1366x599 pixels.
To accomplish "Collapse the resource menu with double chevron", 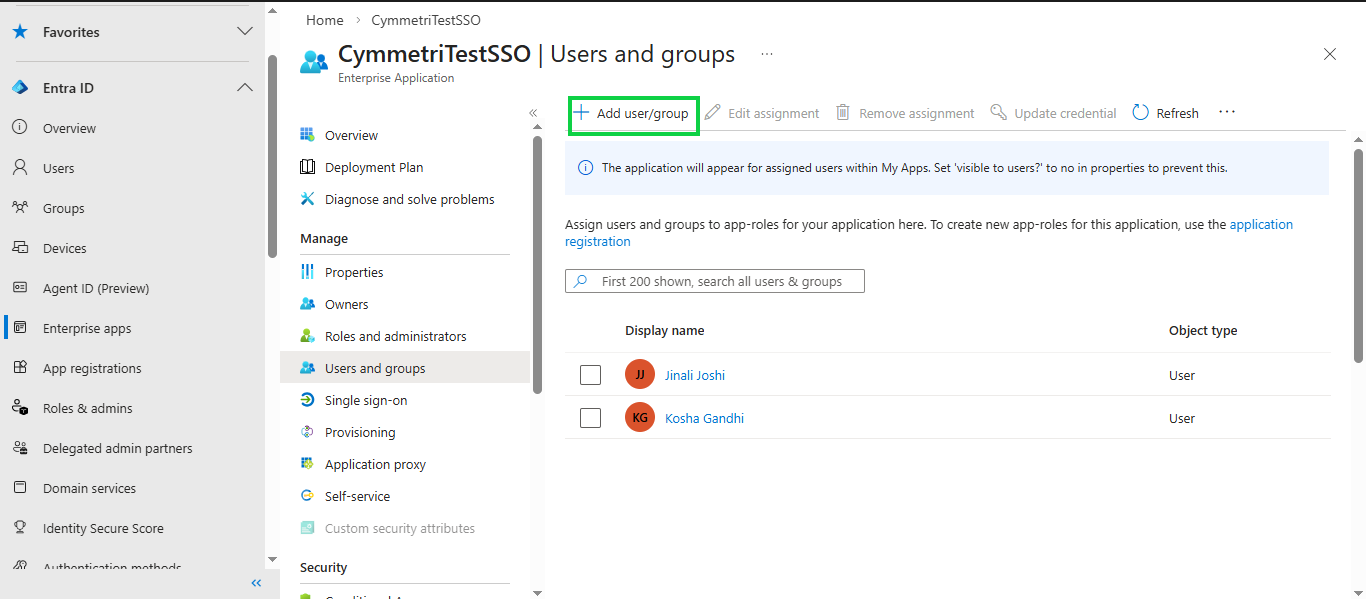I will (x=533, y=113).
